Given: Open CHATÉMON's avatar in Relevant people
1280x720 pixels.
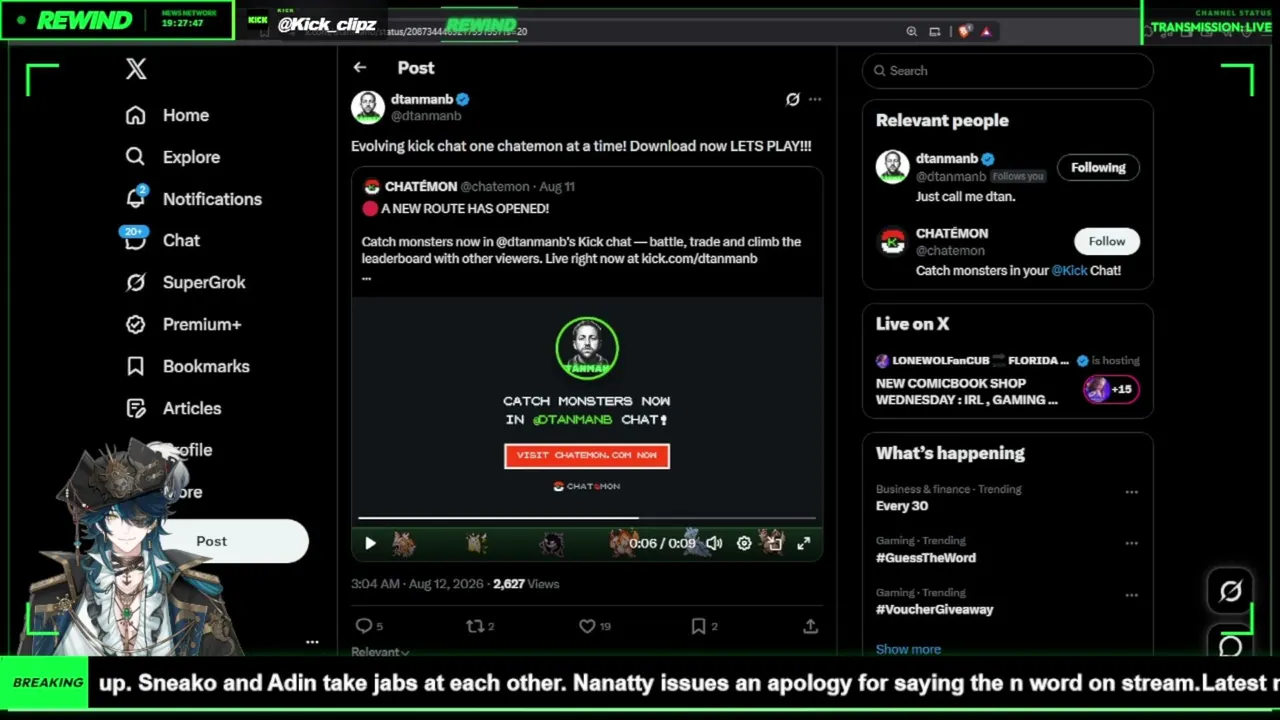Looking at the screenshot, I should [892, 241].
